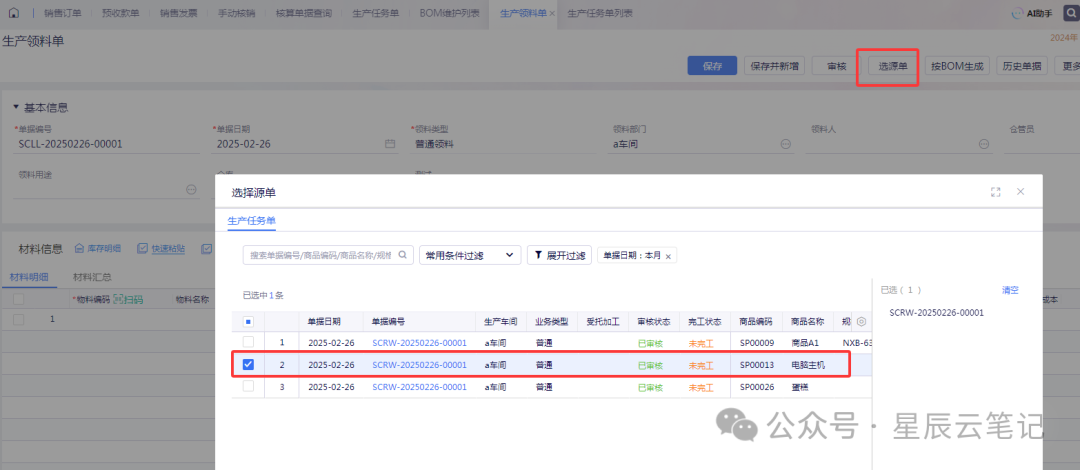1080x470 pixels.
Task: Click the 单据编号 SCLL-20250226-00001 field
Action: click(x=109, y=144)
